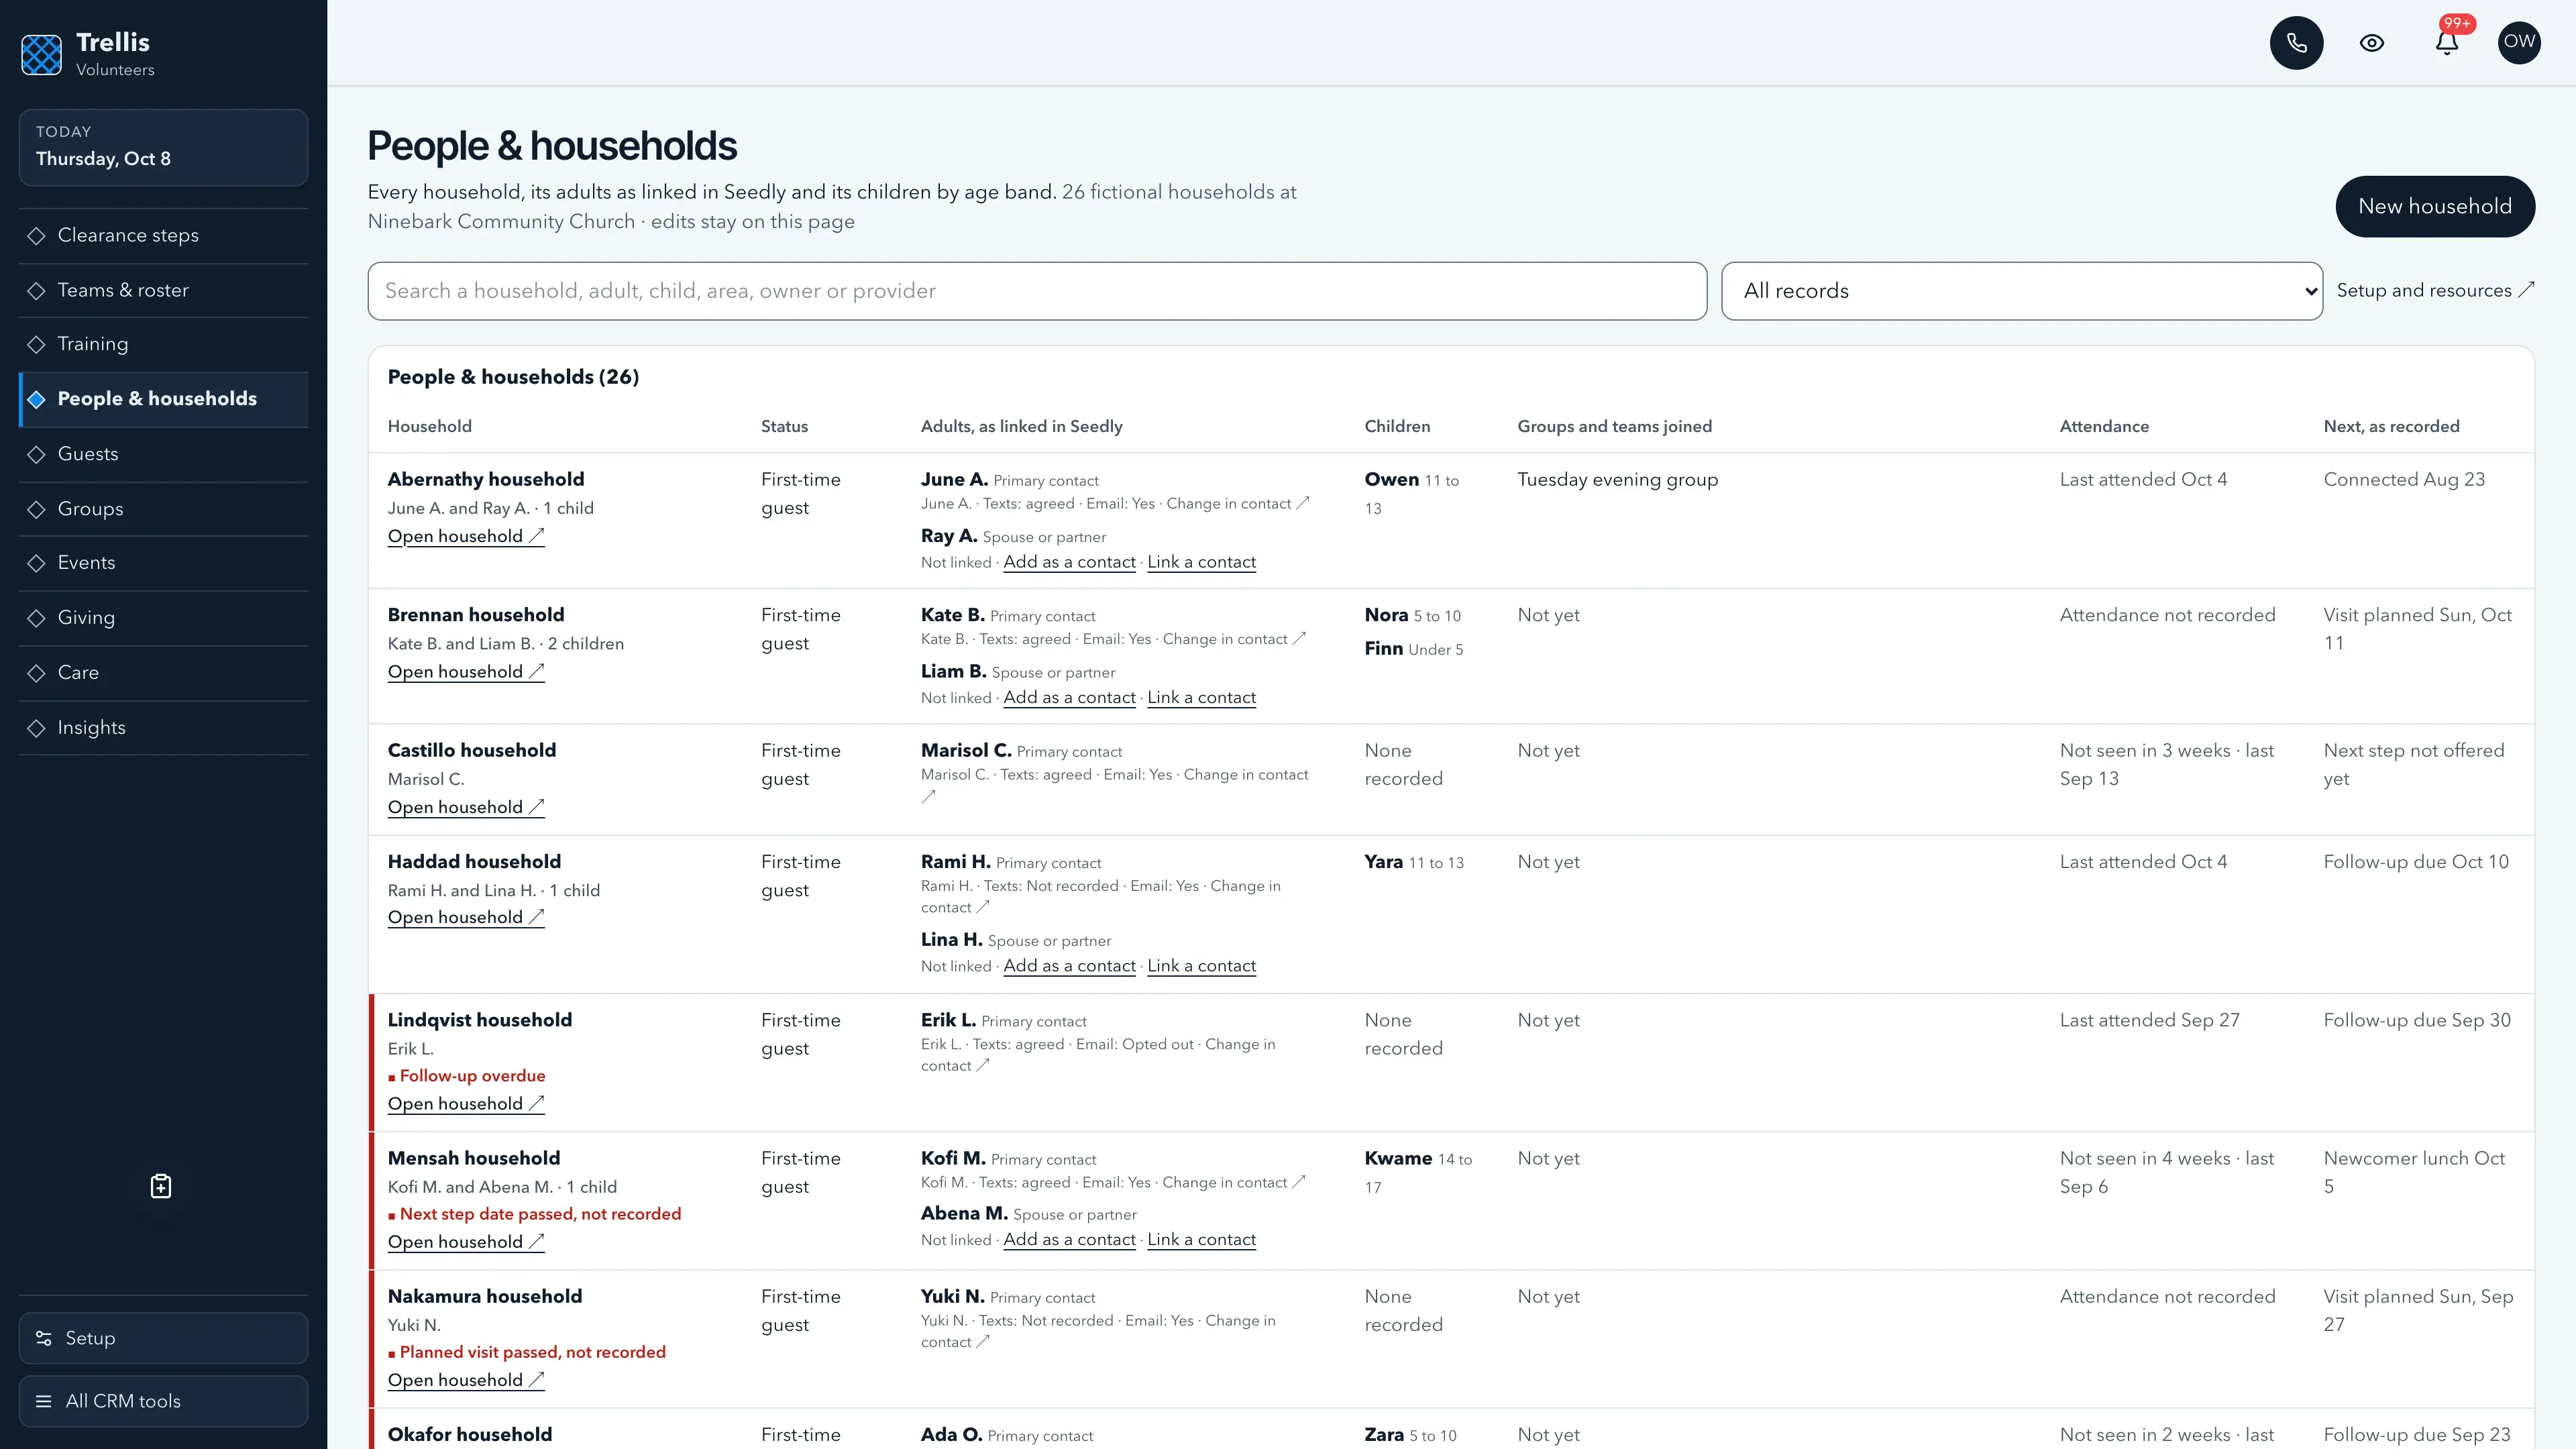Image resolution: width=2576 pixels, height=1449 pixels.
Task: Open the All records filter dropdown
Action: [x=2021, y=291]
